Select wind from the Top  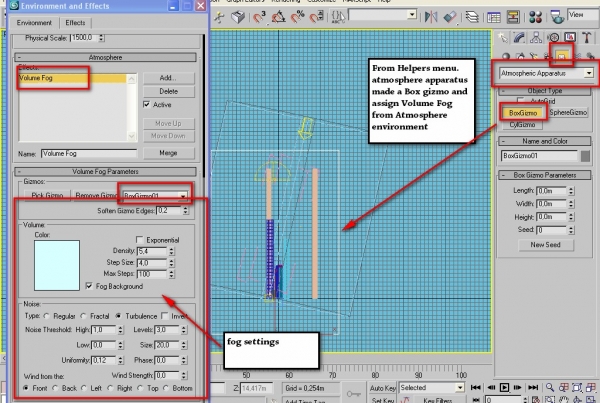(140, 388)
